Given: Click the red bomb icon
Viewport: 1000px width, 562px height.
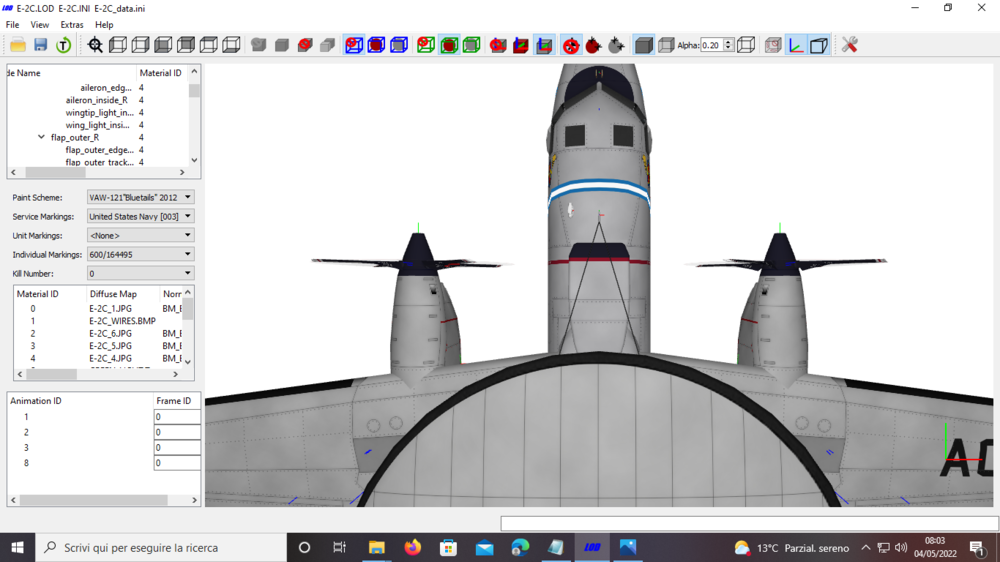Looking at the screenshot, I should pyautogui.click(x=594, y=45).
